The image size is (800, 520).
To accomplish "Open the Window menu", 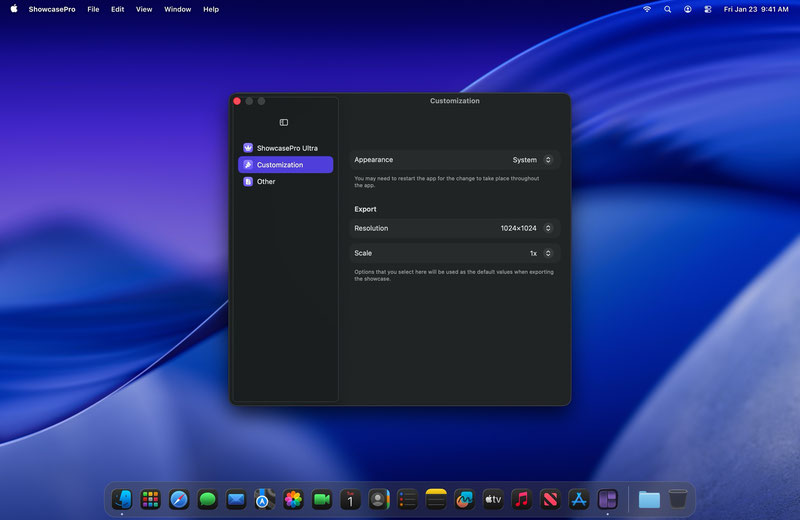I will click(x=177, y=9).
